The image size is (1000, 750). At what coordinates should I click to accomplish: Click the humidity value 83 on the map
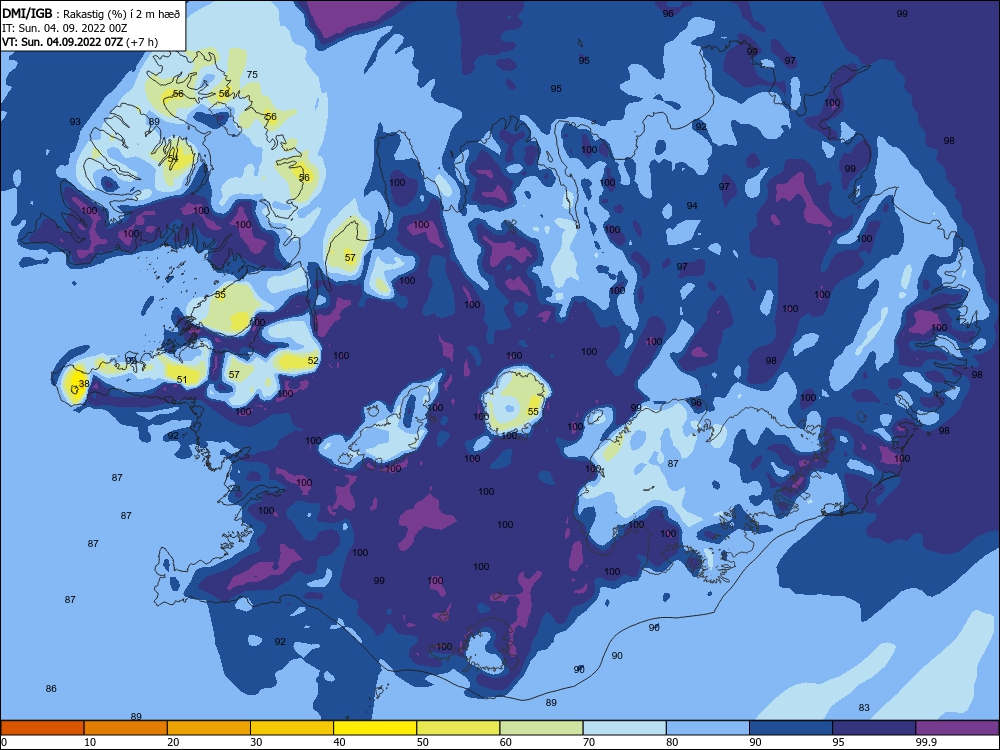click(864, 707)
